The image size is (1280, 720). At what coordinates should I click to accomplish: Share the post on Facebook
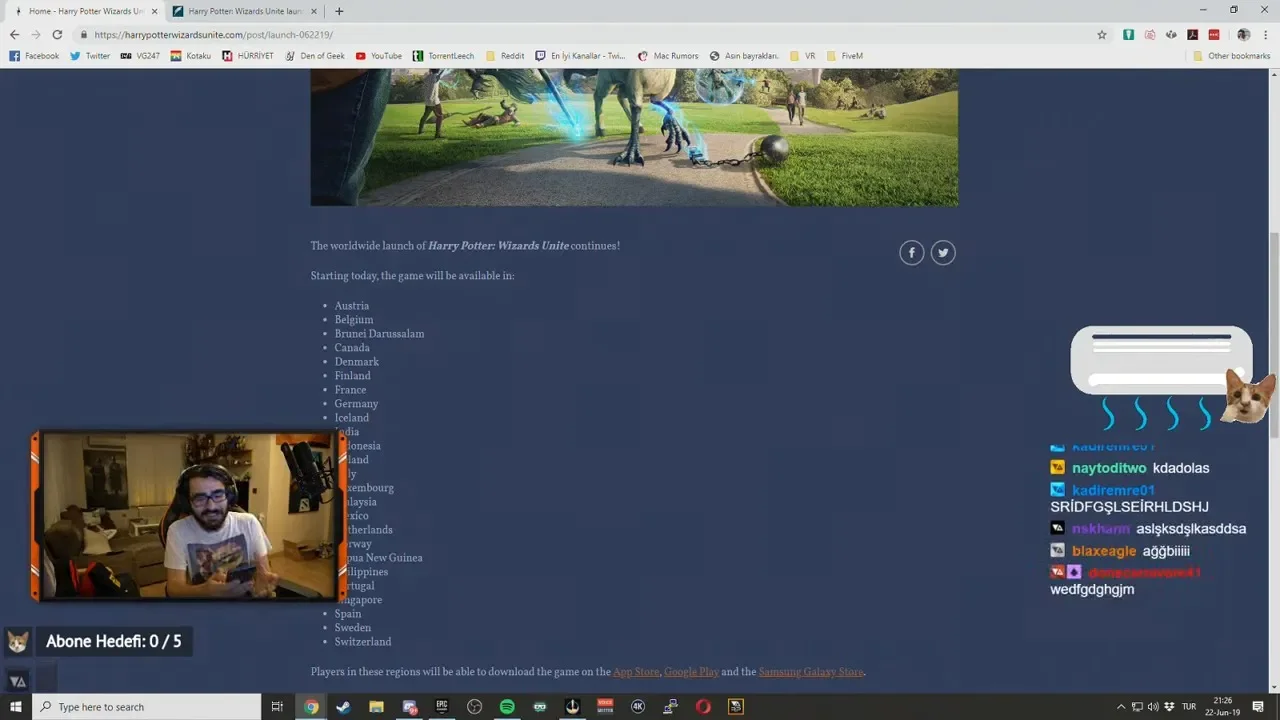click(911, 253)
